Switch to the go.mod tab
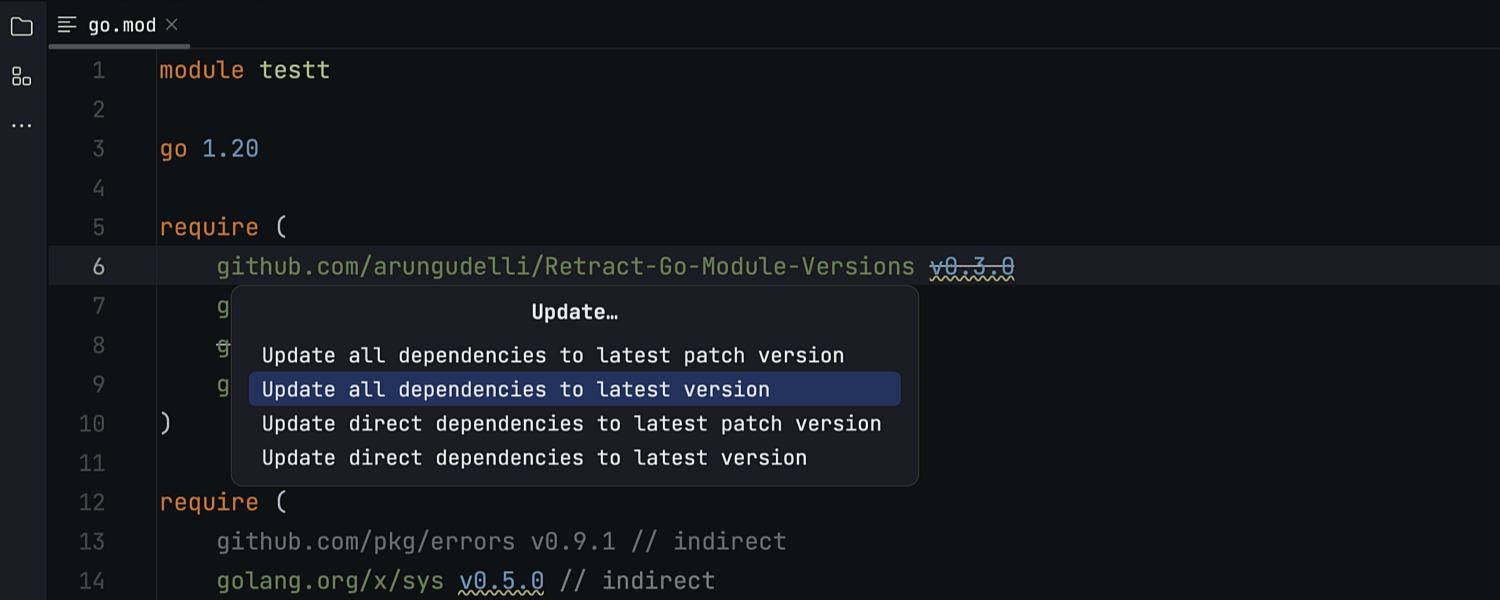Viewport: 1500px width, 600px height. [x=122, y=26]
